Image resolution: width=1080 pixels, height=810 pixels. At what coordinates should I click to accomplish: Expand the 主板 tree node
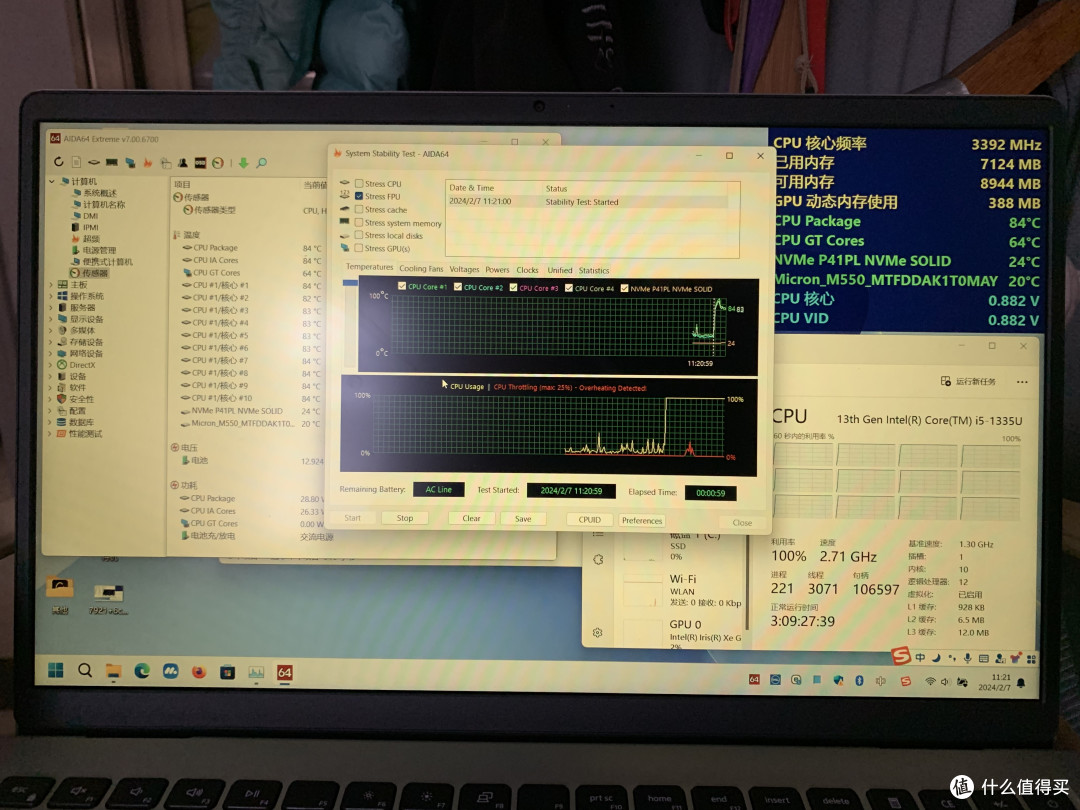pos(53,285)
